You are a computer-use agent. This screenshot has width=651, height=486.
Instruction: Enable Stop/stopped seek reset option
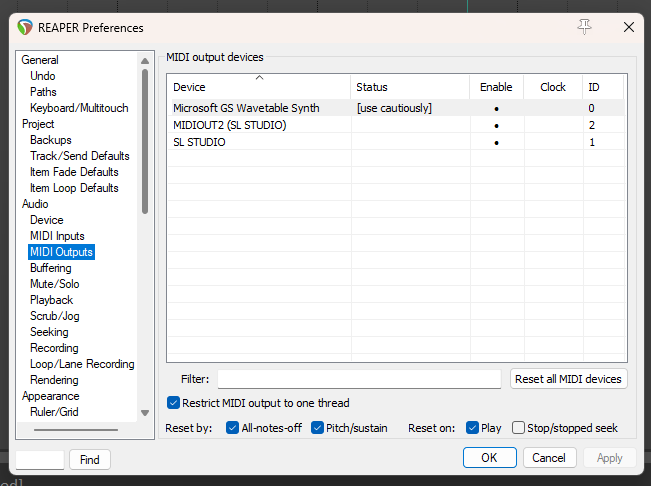pyautogui.click(x=518, y=428)
